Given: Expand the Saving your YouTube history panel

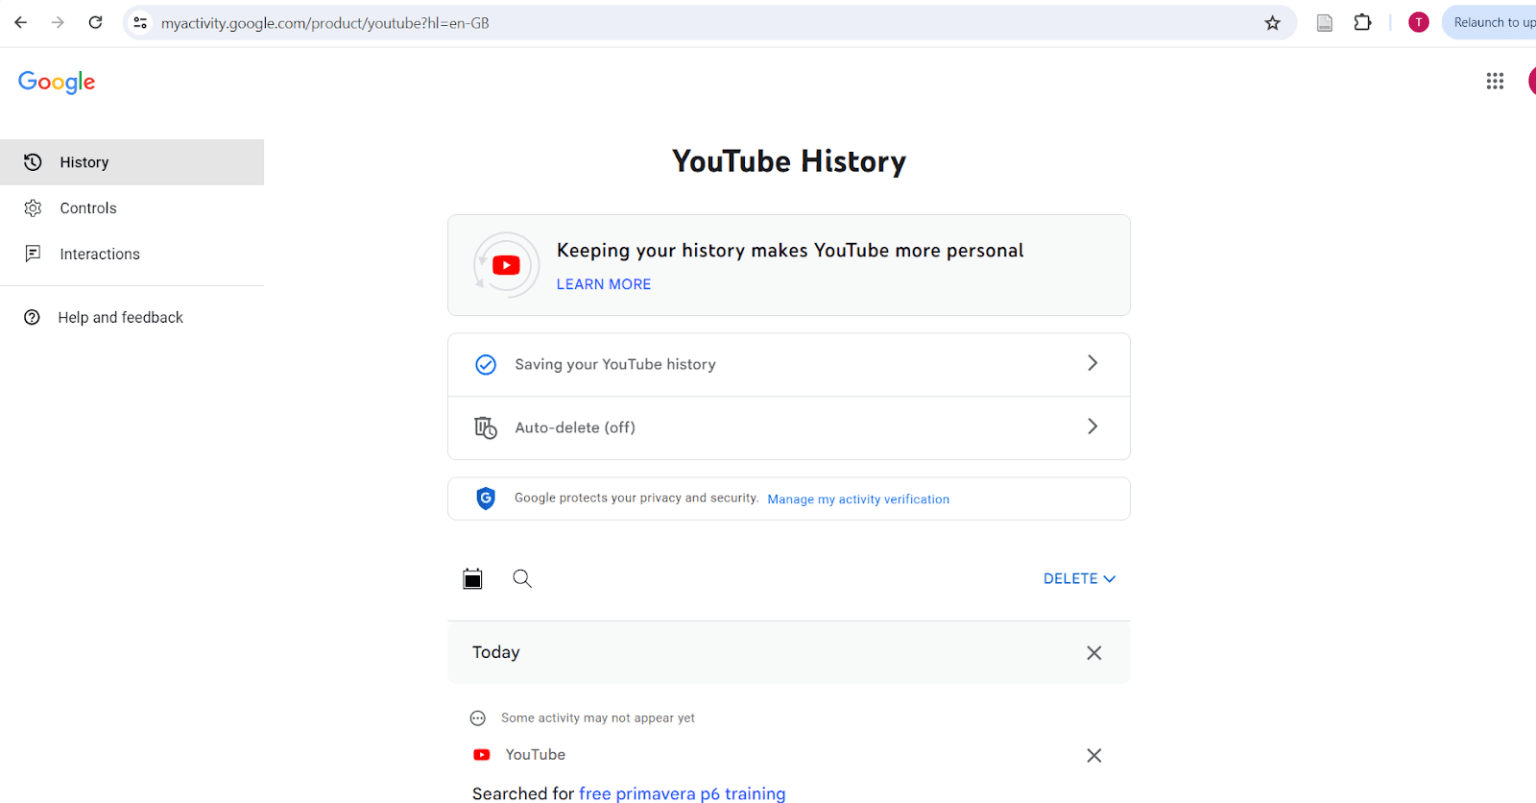Looking at the screenshot, I should pyautogui.click(x=789, y=364).
